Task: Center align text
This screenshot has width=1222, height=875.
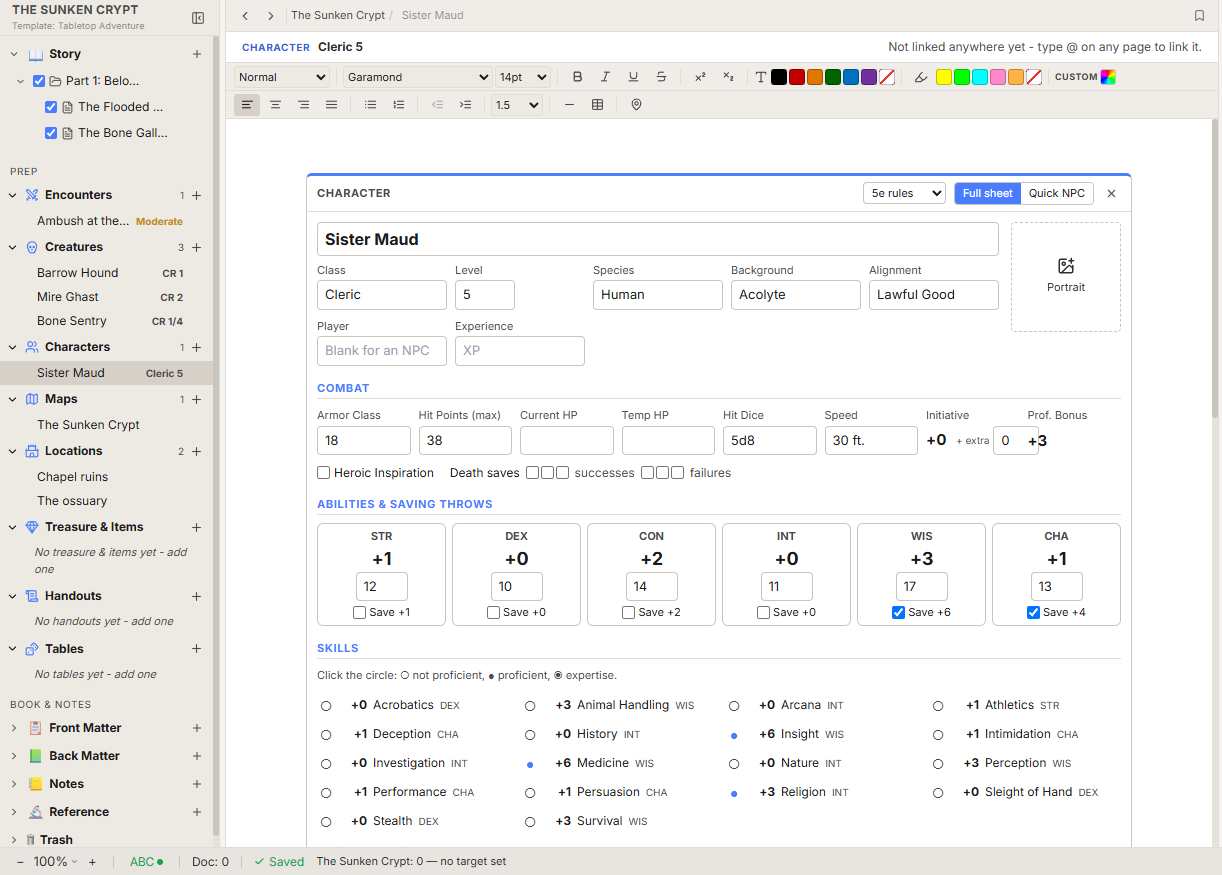Action: [x=275, y=105]
